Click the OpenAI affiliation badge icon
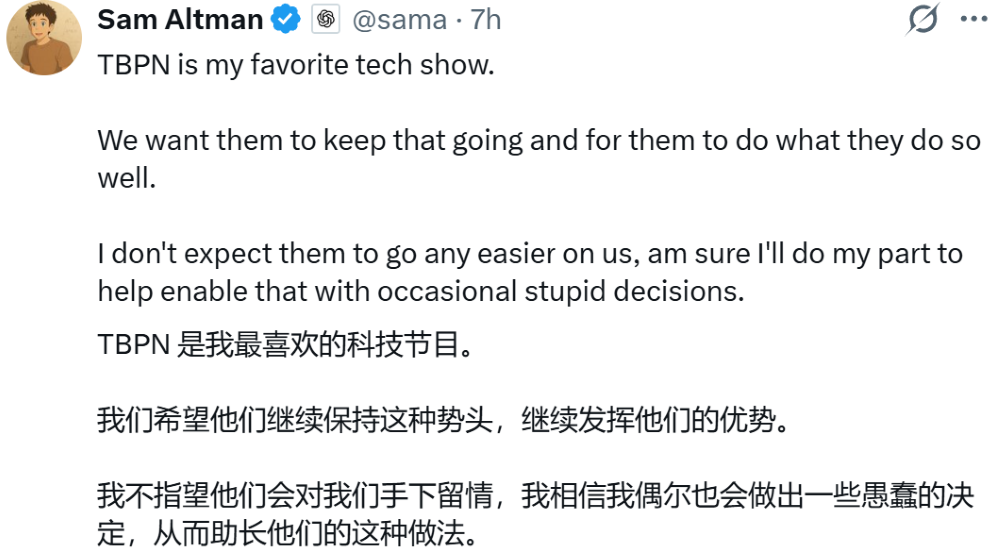Viewport: 1000px width, 555px height. tap(326, 19)
